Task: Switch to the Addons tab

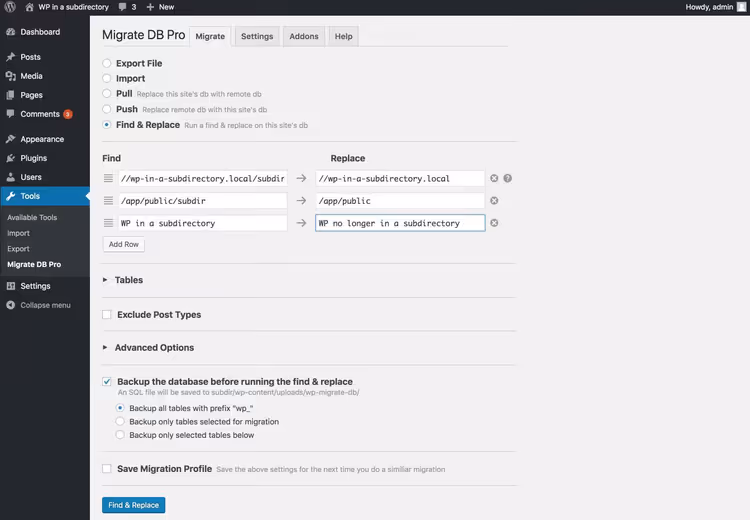Action: 304,36
